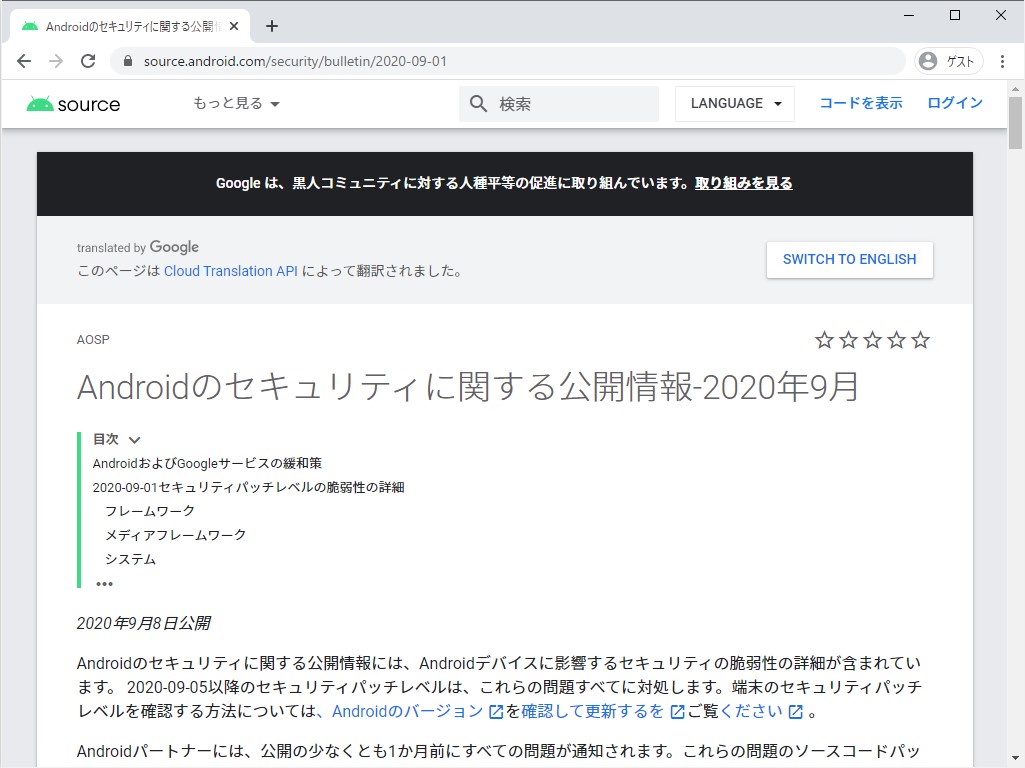Screen dimensions: 1025x768
Task: Expand the ellipsis in the table of contents
Action: pyautogui.click(x=104, y=583)
